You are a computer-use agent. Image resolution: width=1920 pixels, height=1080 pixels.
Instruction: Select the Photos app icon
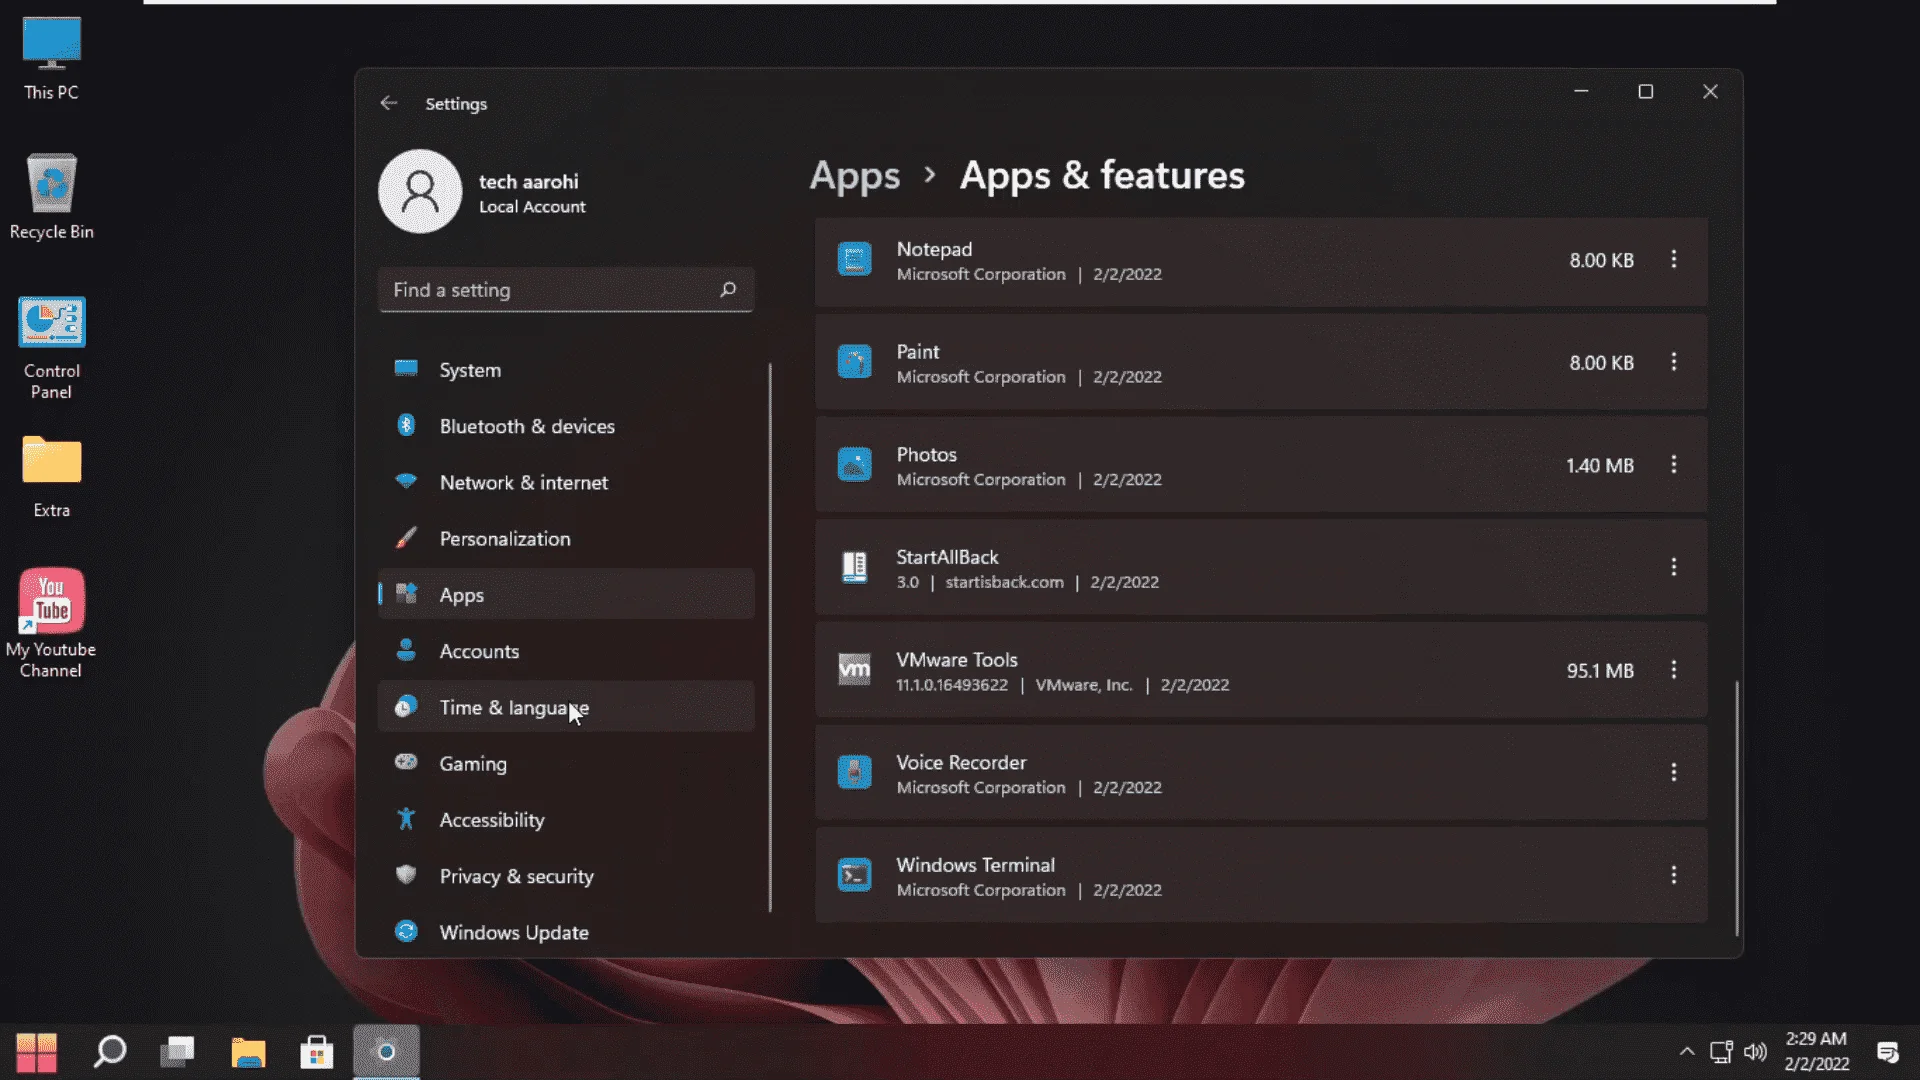(854, 465)
